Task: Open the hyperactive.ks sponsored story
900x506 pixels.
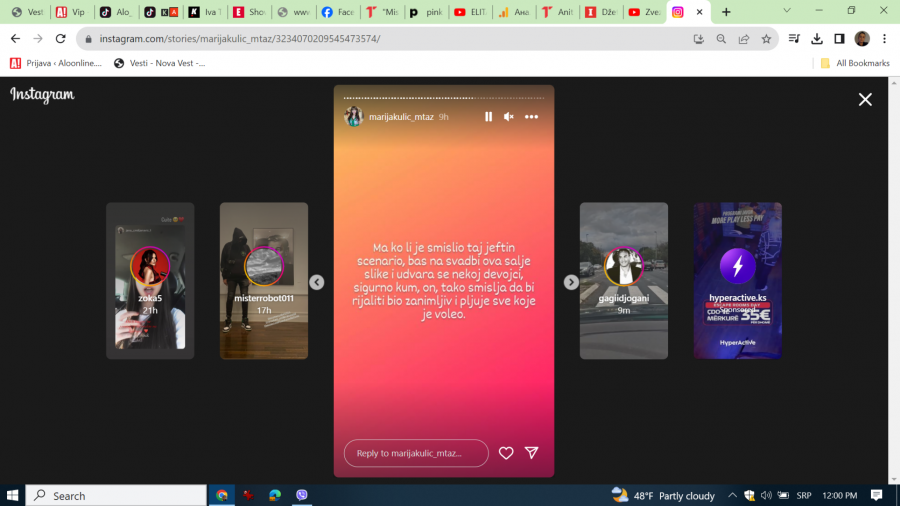Action: tap(737, 281)
